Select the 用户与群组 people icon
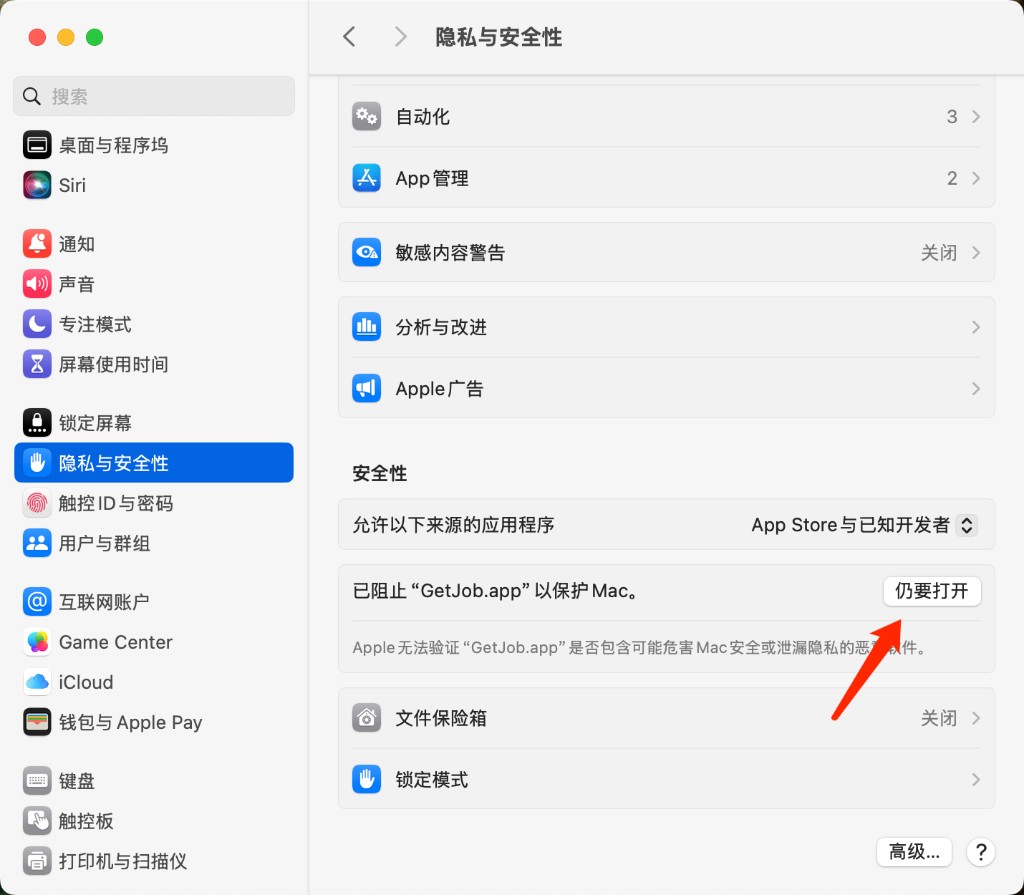1024x895 pixels. click(x=37, y=543)
